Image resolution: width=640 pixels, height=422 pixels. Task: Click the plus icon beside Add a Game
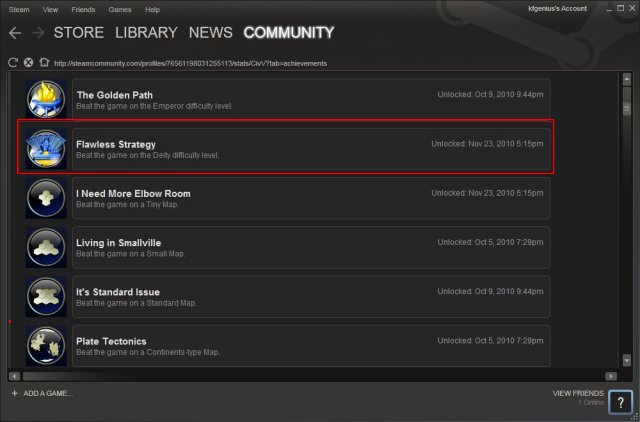click(x=15, y=393)
